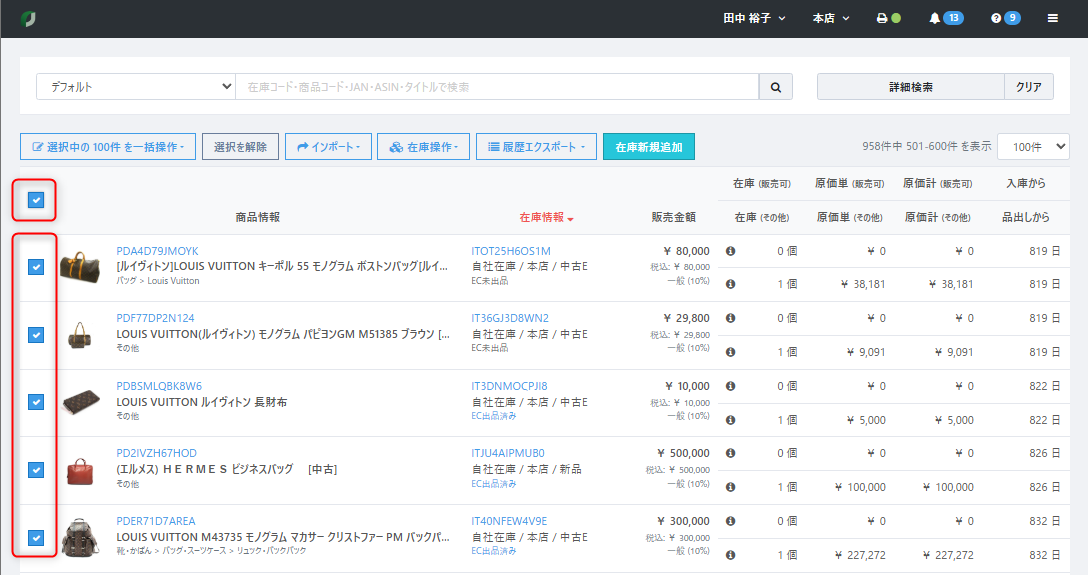1088x575 pixels.
Task: Open the デフォルト search preset dropdown
Action: (x=136, y=87)
